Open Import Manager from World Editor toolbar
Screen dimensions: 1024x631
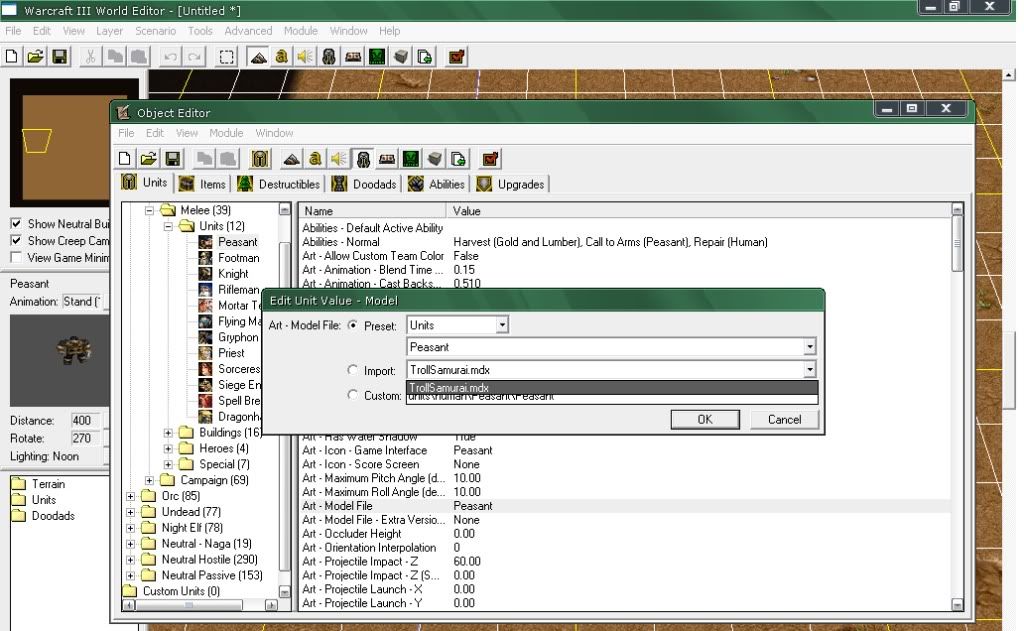tap(425, 57)
